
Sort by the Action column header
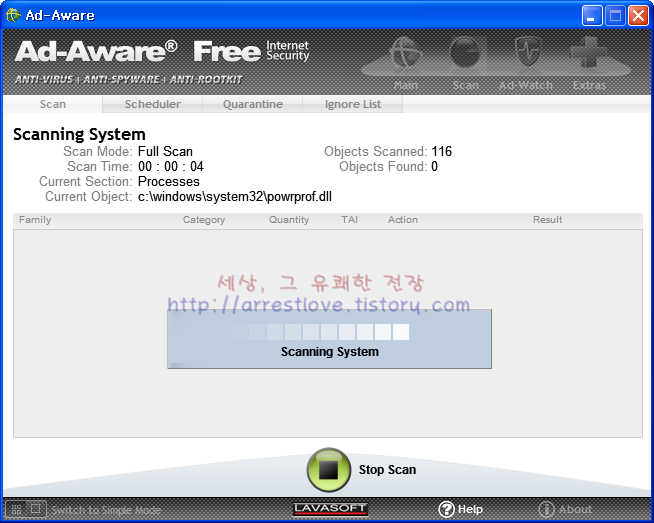(403, 220)
